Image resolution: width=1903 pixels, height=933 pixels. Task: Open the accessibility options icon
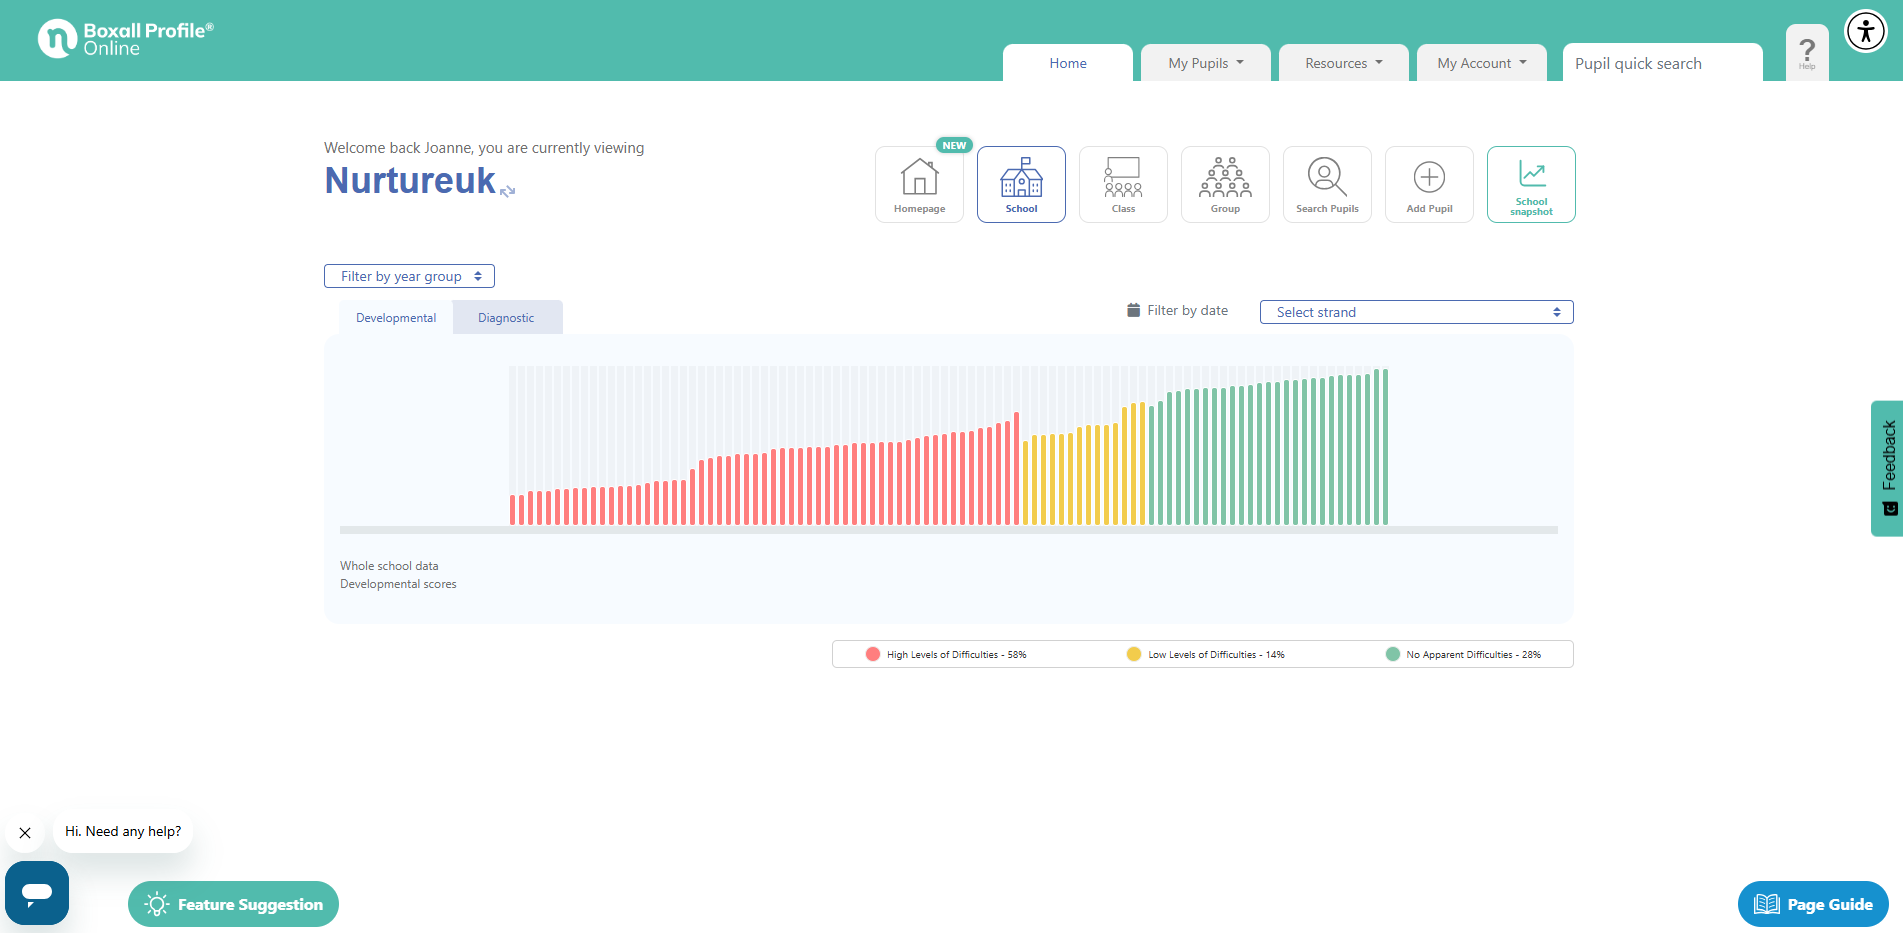coord(1865,31)
